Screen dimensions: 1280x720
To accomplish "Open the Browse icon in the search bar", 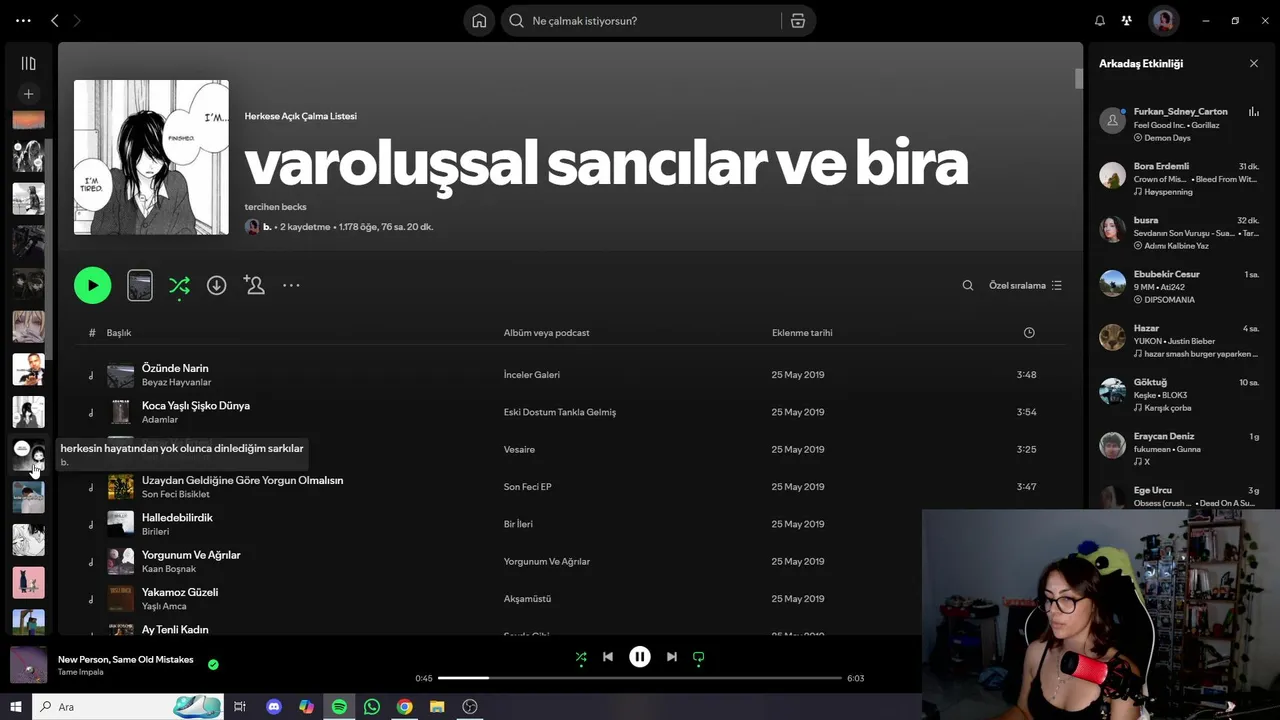I will (x=797, y=21).
